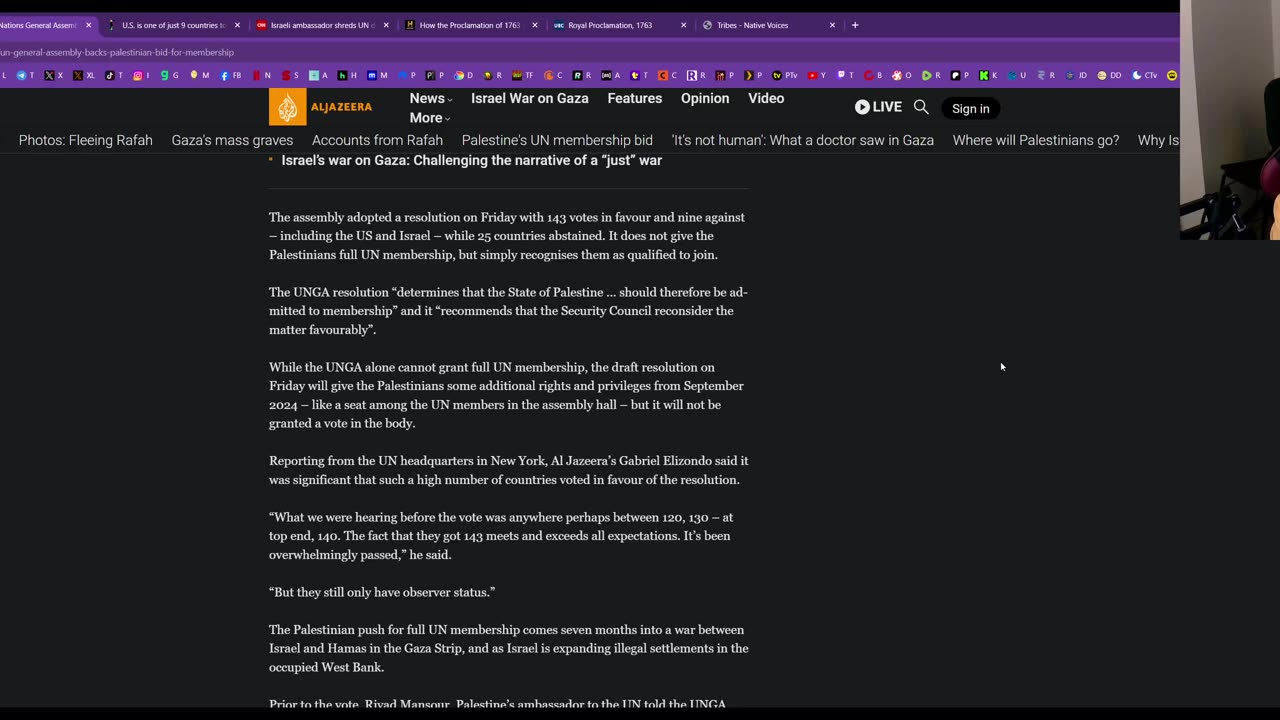Switch to 'Royal Proclamation, 1763' tab
Image resolution: width=1280 pixels, height=720 pixels.
click(x=618, y=25)
